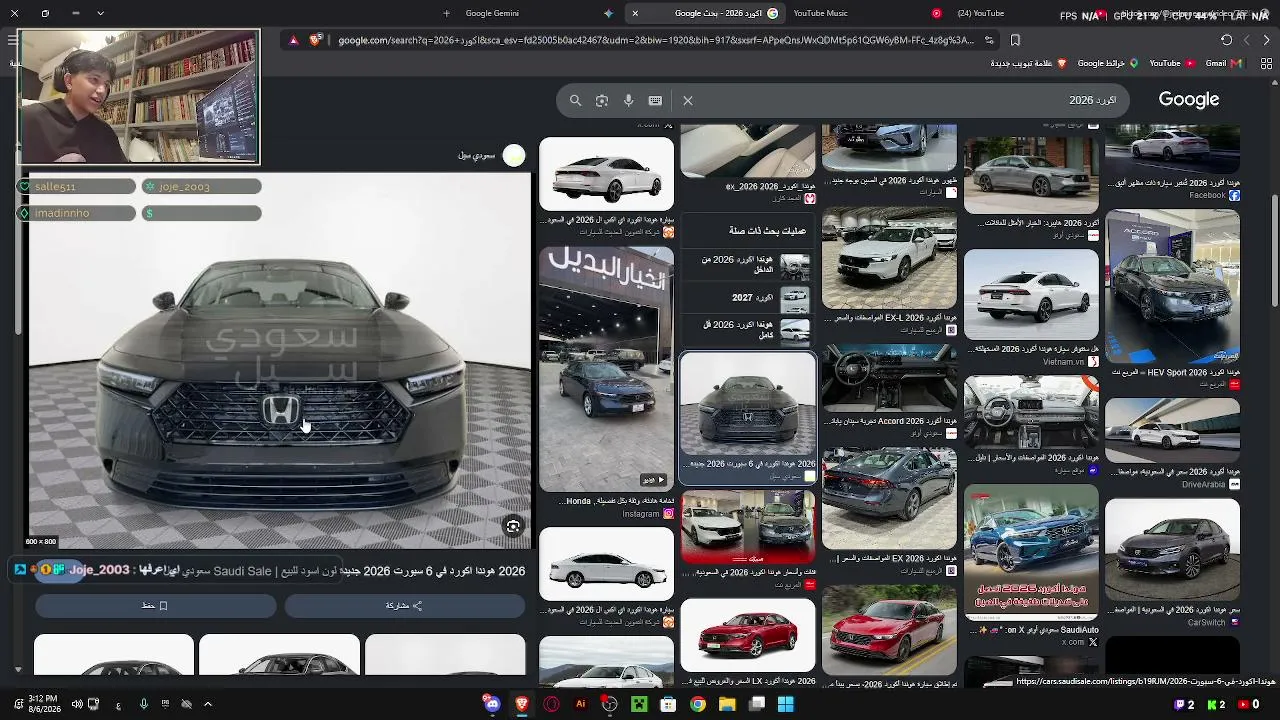Close the active Google search tab
The width and height of the screenshot is (1280, 720).
tap(635, 13)
